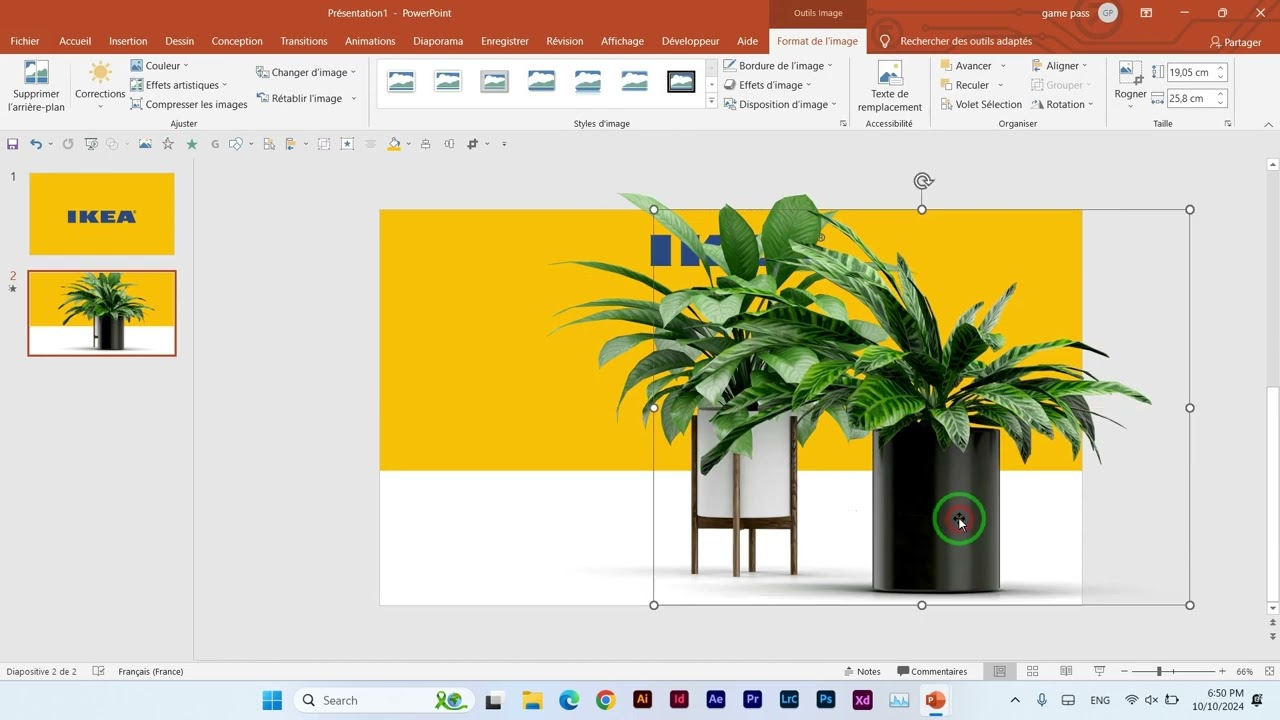The image size is (1280, 720).
Task: Toggle Normal view in the status bar
Action: [x=999, y=671]
